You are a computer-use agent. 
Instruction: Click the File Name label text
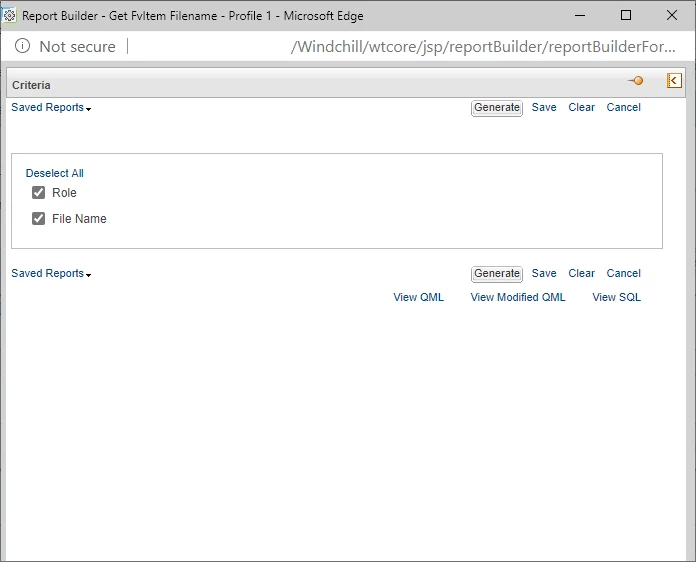pos(79,219)
